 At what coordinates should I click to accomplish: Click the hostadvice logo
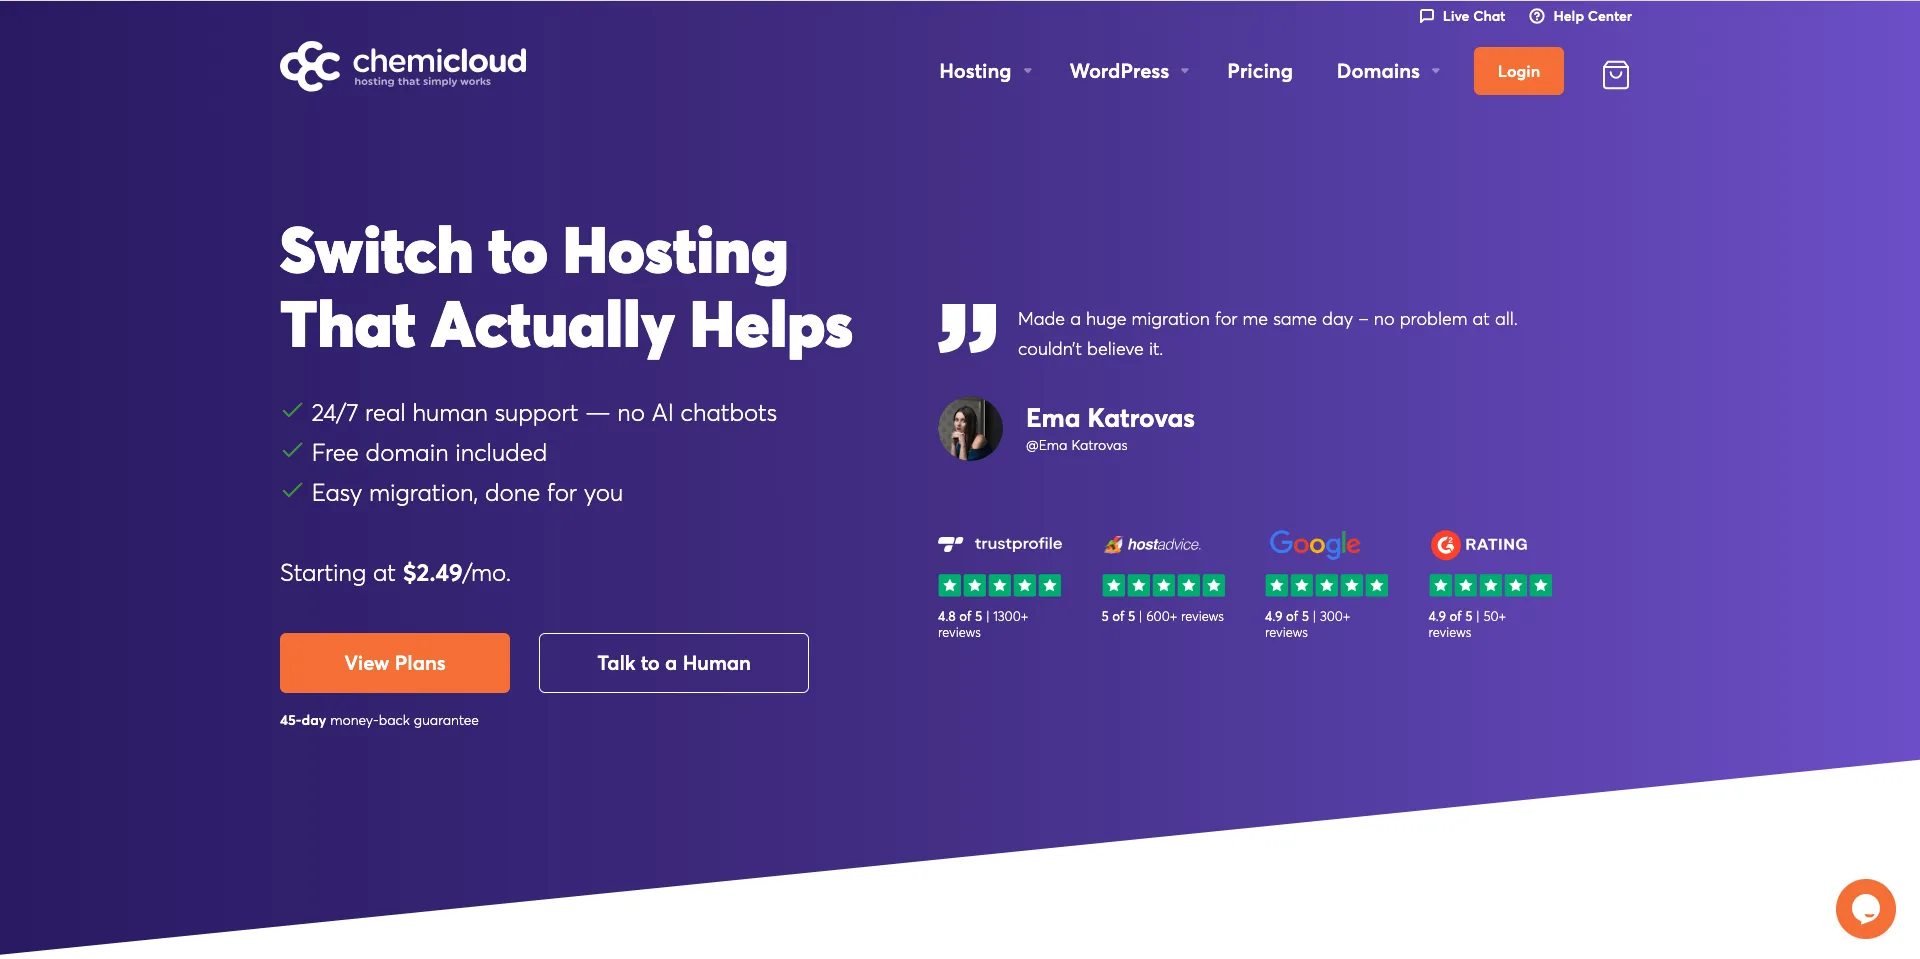click(1152, 544)
